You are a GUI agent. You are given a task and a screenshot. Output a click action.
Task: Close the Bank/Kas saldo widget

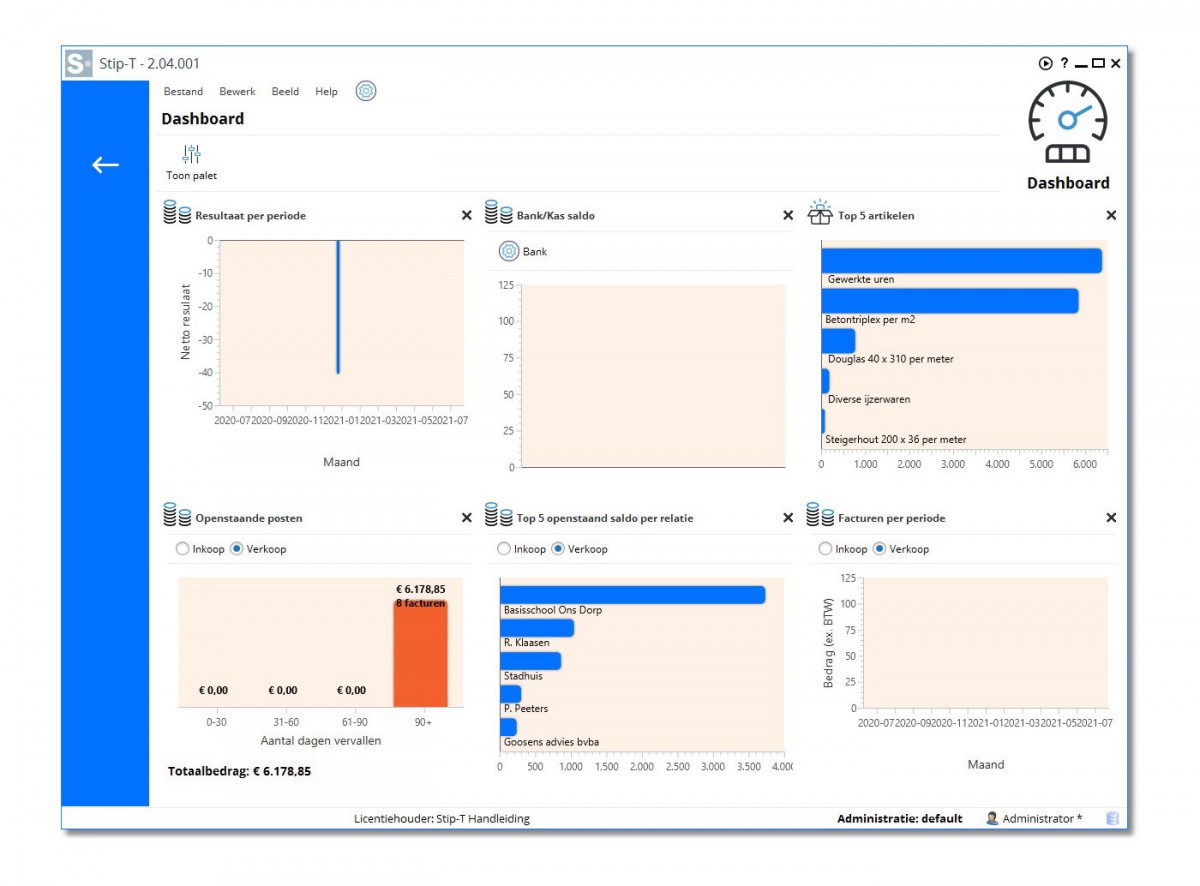click(x=788, y=215)
